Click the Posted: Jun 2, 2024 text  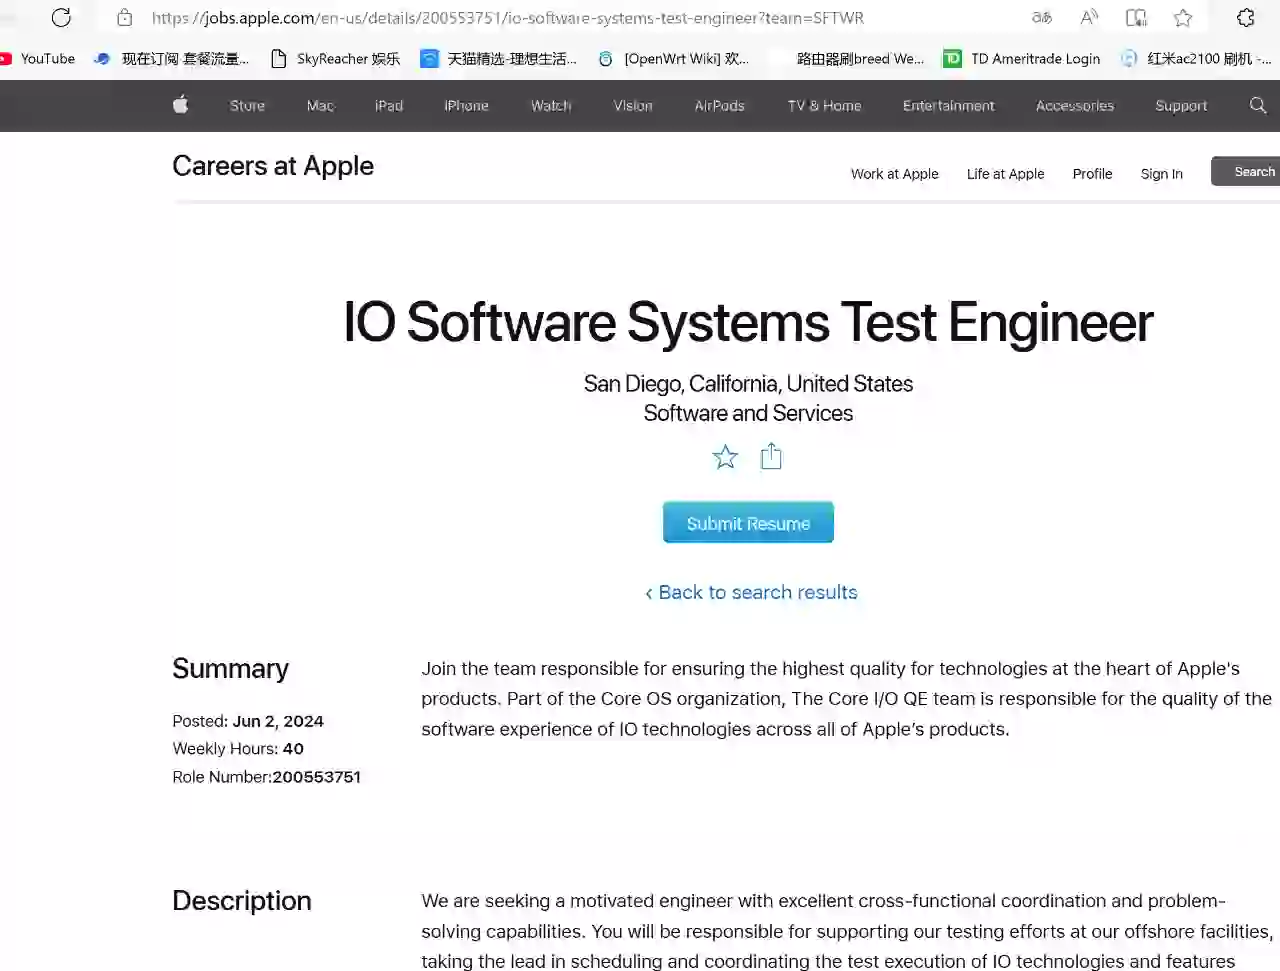point(248,721)
